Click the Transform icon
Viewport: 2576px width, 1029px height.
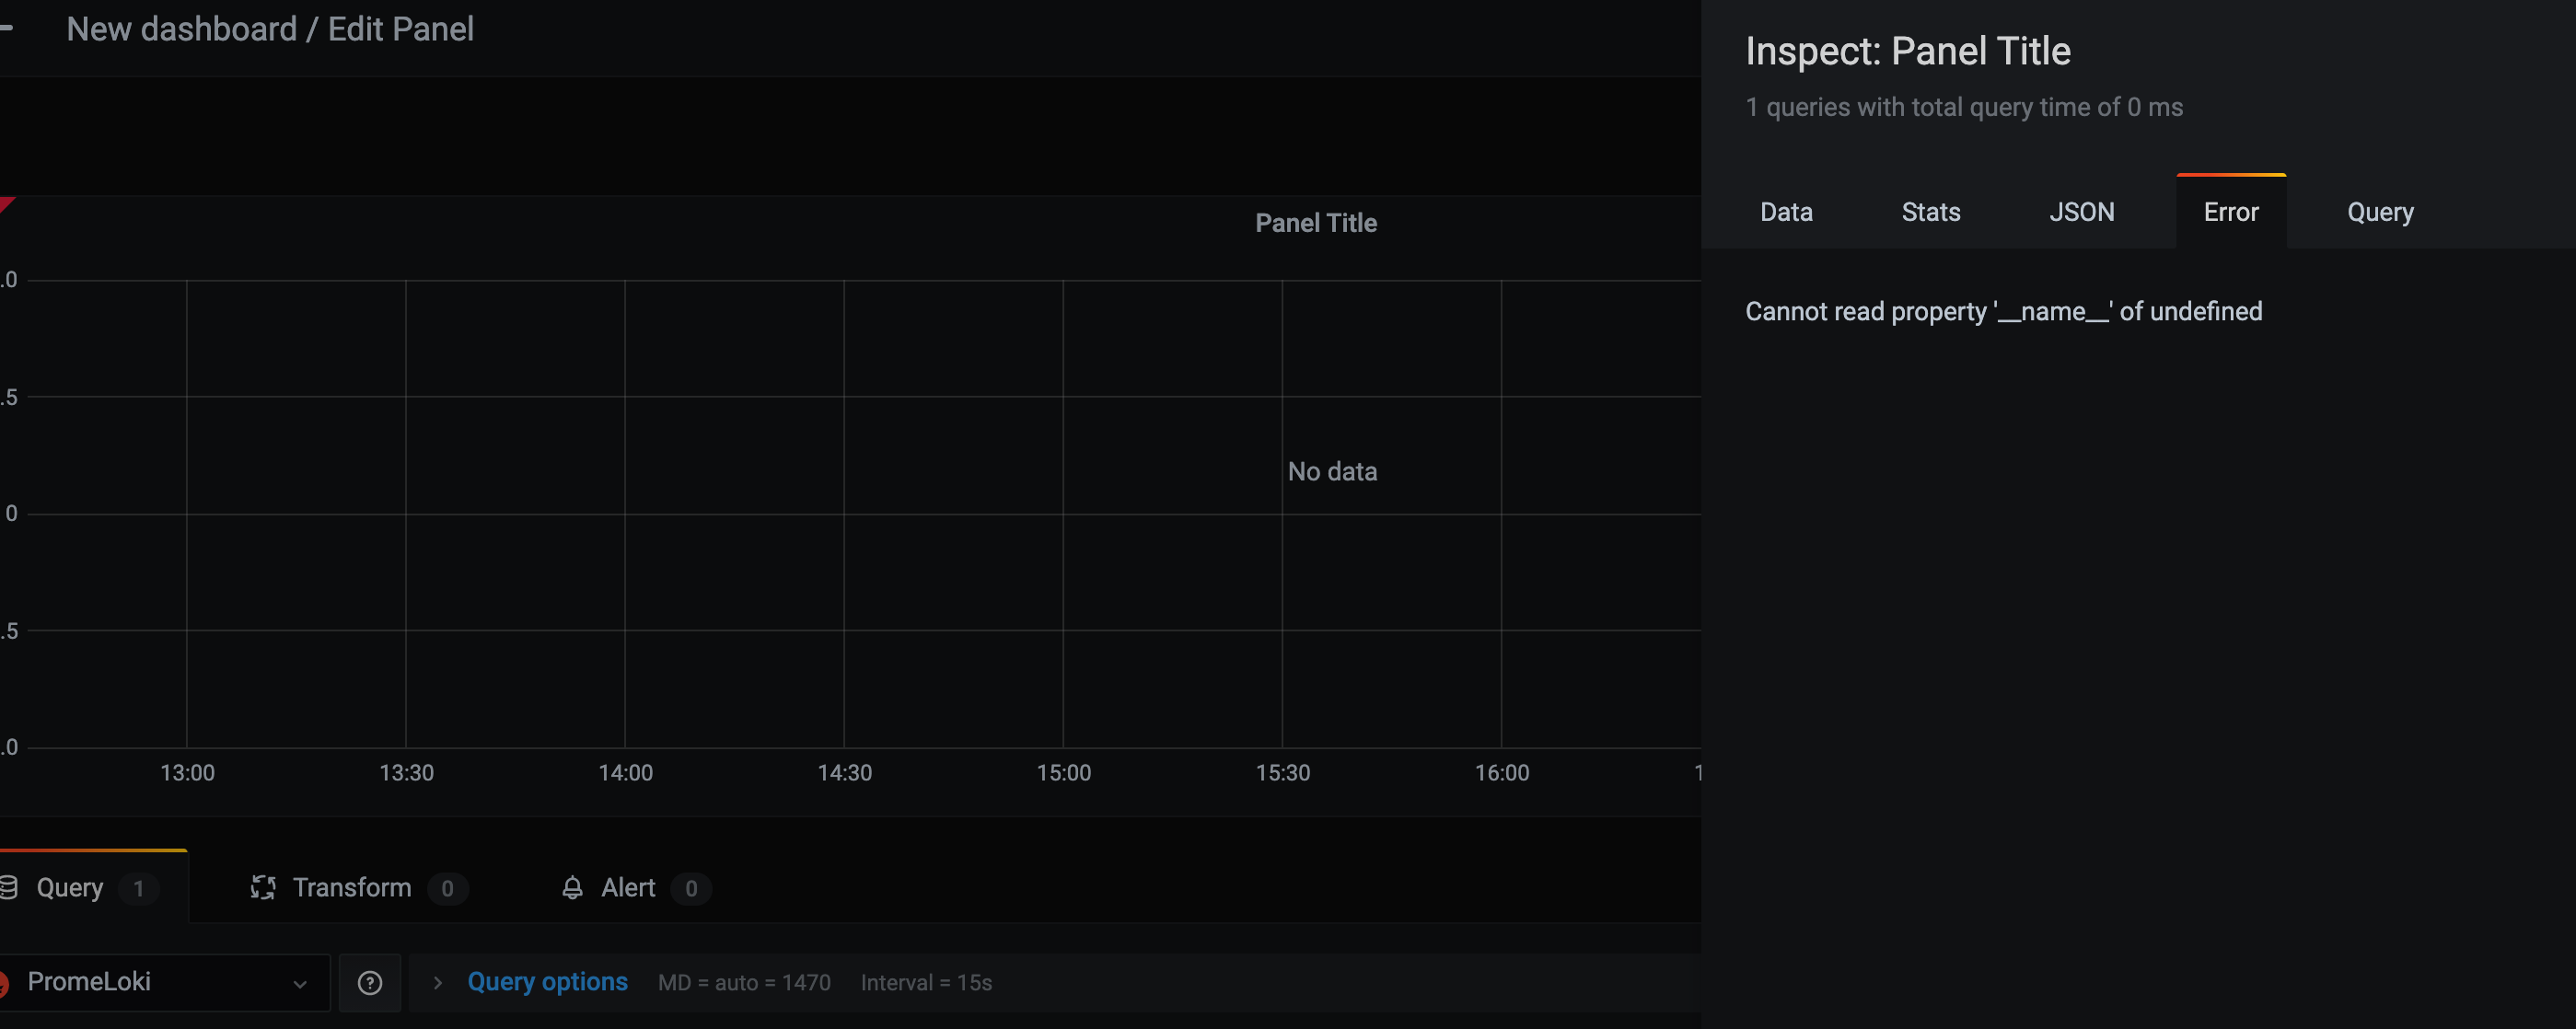coord(263,887)
